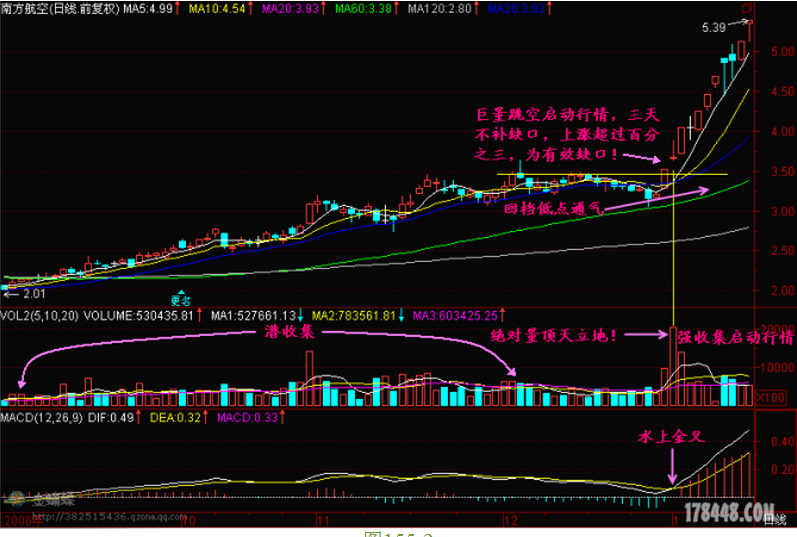Click the cyan 更名 marker on the chart
Screen dimensions: 797x537
pos(181,300)
